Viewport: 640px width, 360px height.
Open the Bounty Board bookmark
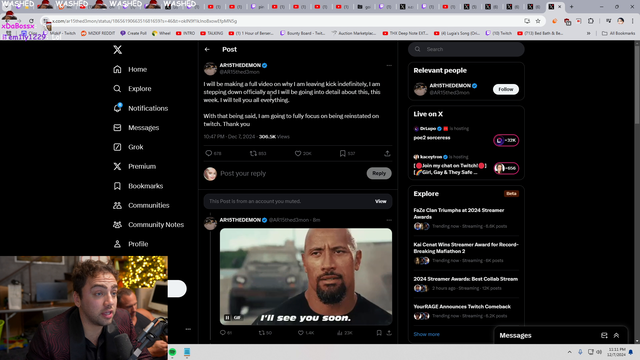pos(302,33)
